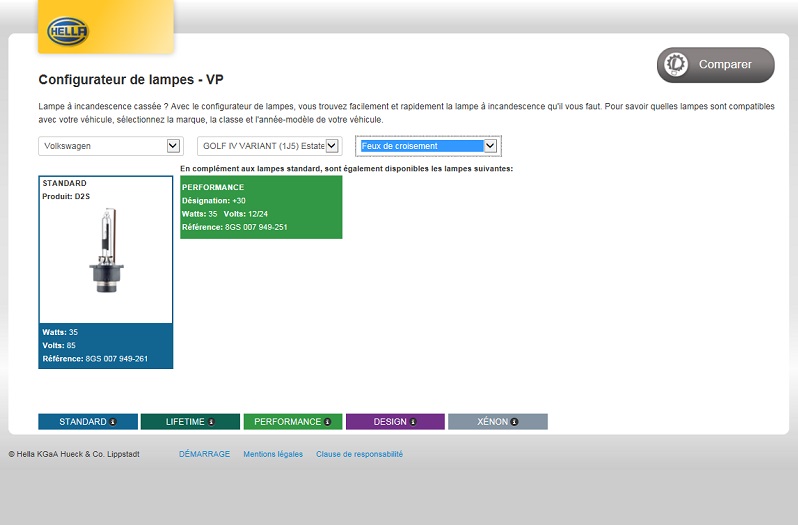Viewport: 798px width, 525px height.
Task: Click the D2S xenon bulb image
Action: [105, 255]
